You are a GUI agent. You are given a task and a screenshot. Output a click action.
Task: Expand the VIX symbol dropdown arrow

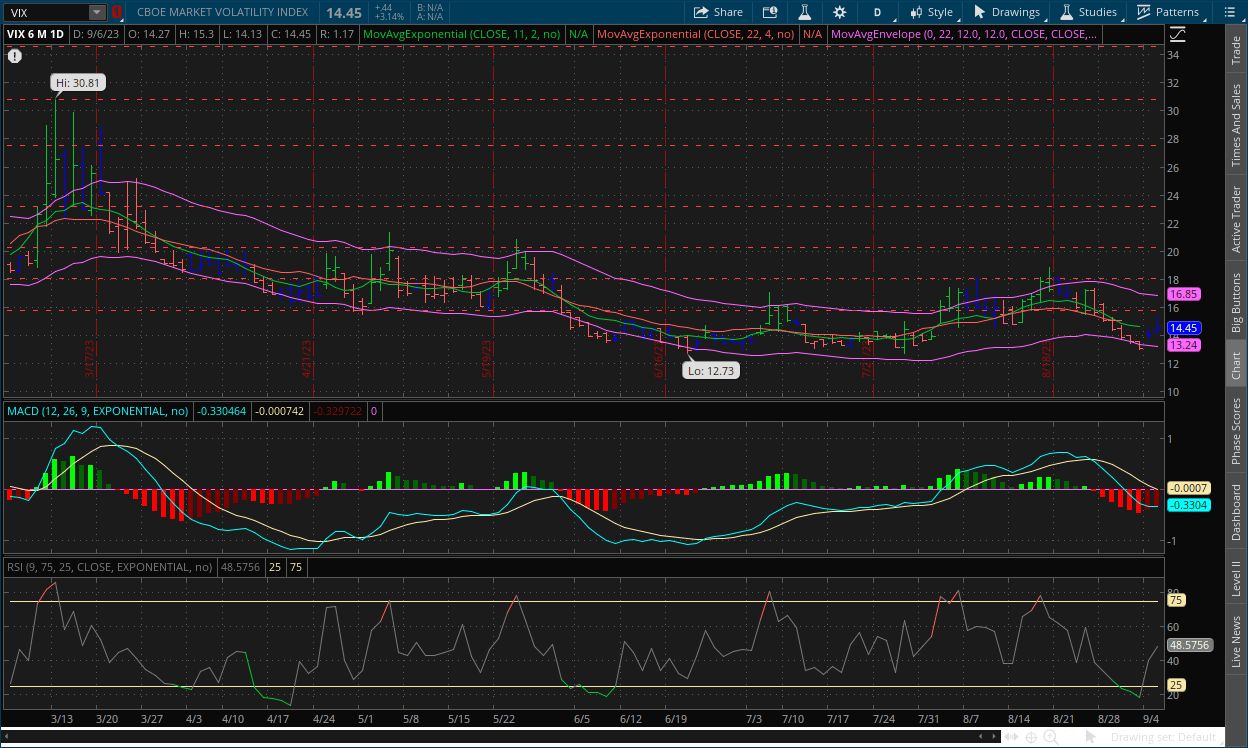(96, 12)
